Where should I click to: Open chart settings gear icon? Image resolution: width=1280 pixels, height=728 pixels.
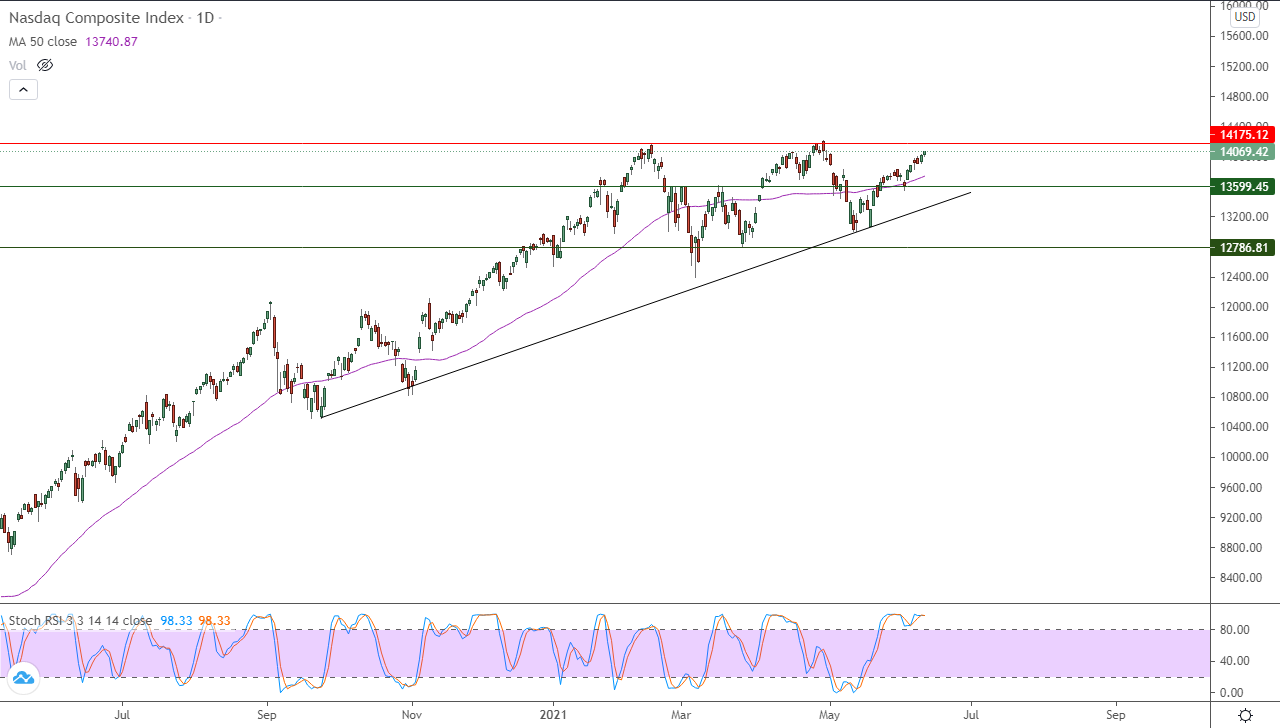click(1245, 715)
